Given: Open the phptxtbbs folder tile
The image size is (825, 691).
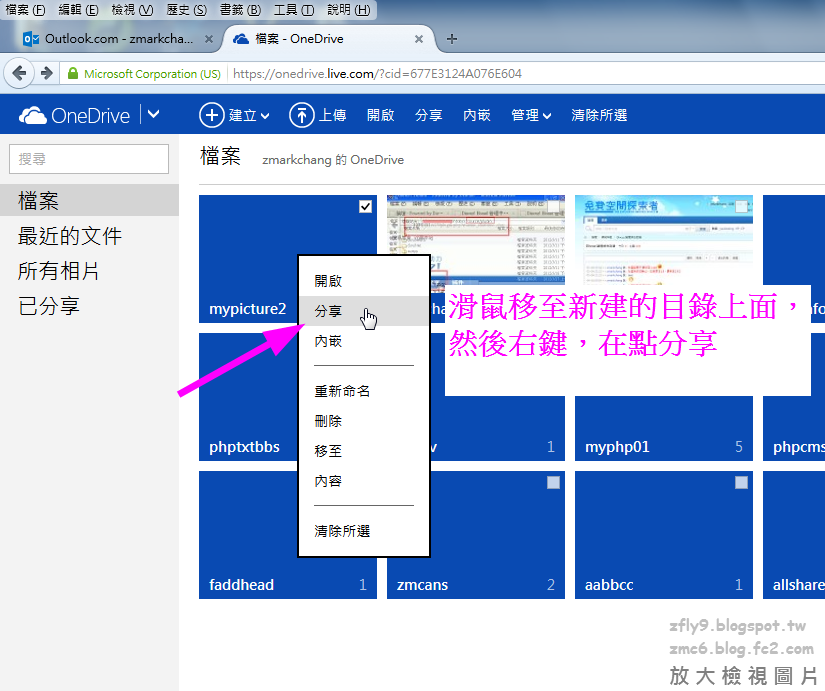Looking at the screenshot, I should tap(247, 397).
